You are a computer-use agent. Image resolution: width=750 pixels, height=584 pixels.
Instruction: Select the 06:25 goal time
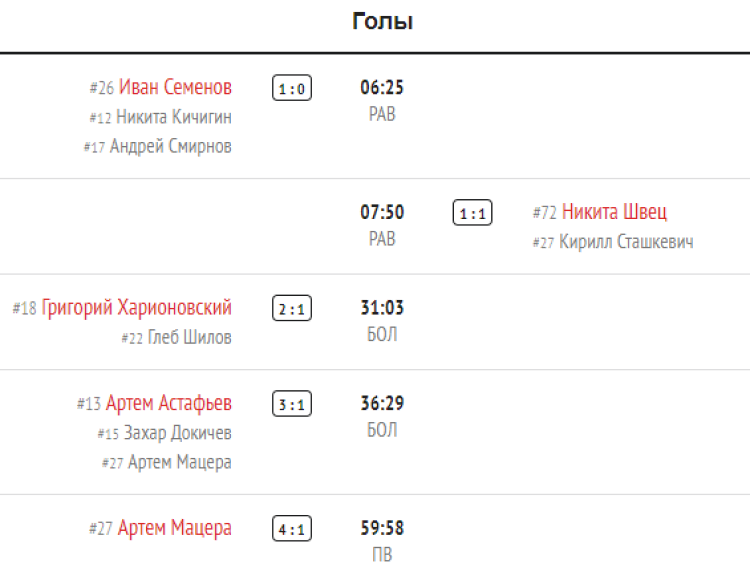click(382, 88)
